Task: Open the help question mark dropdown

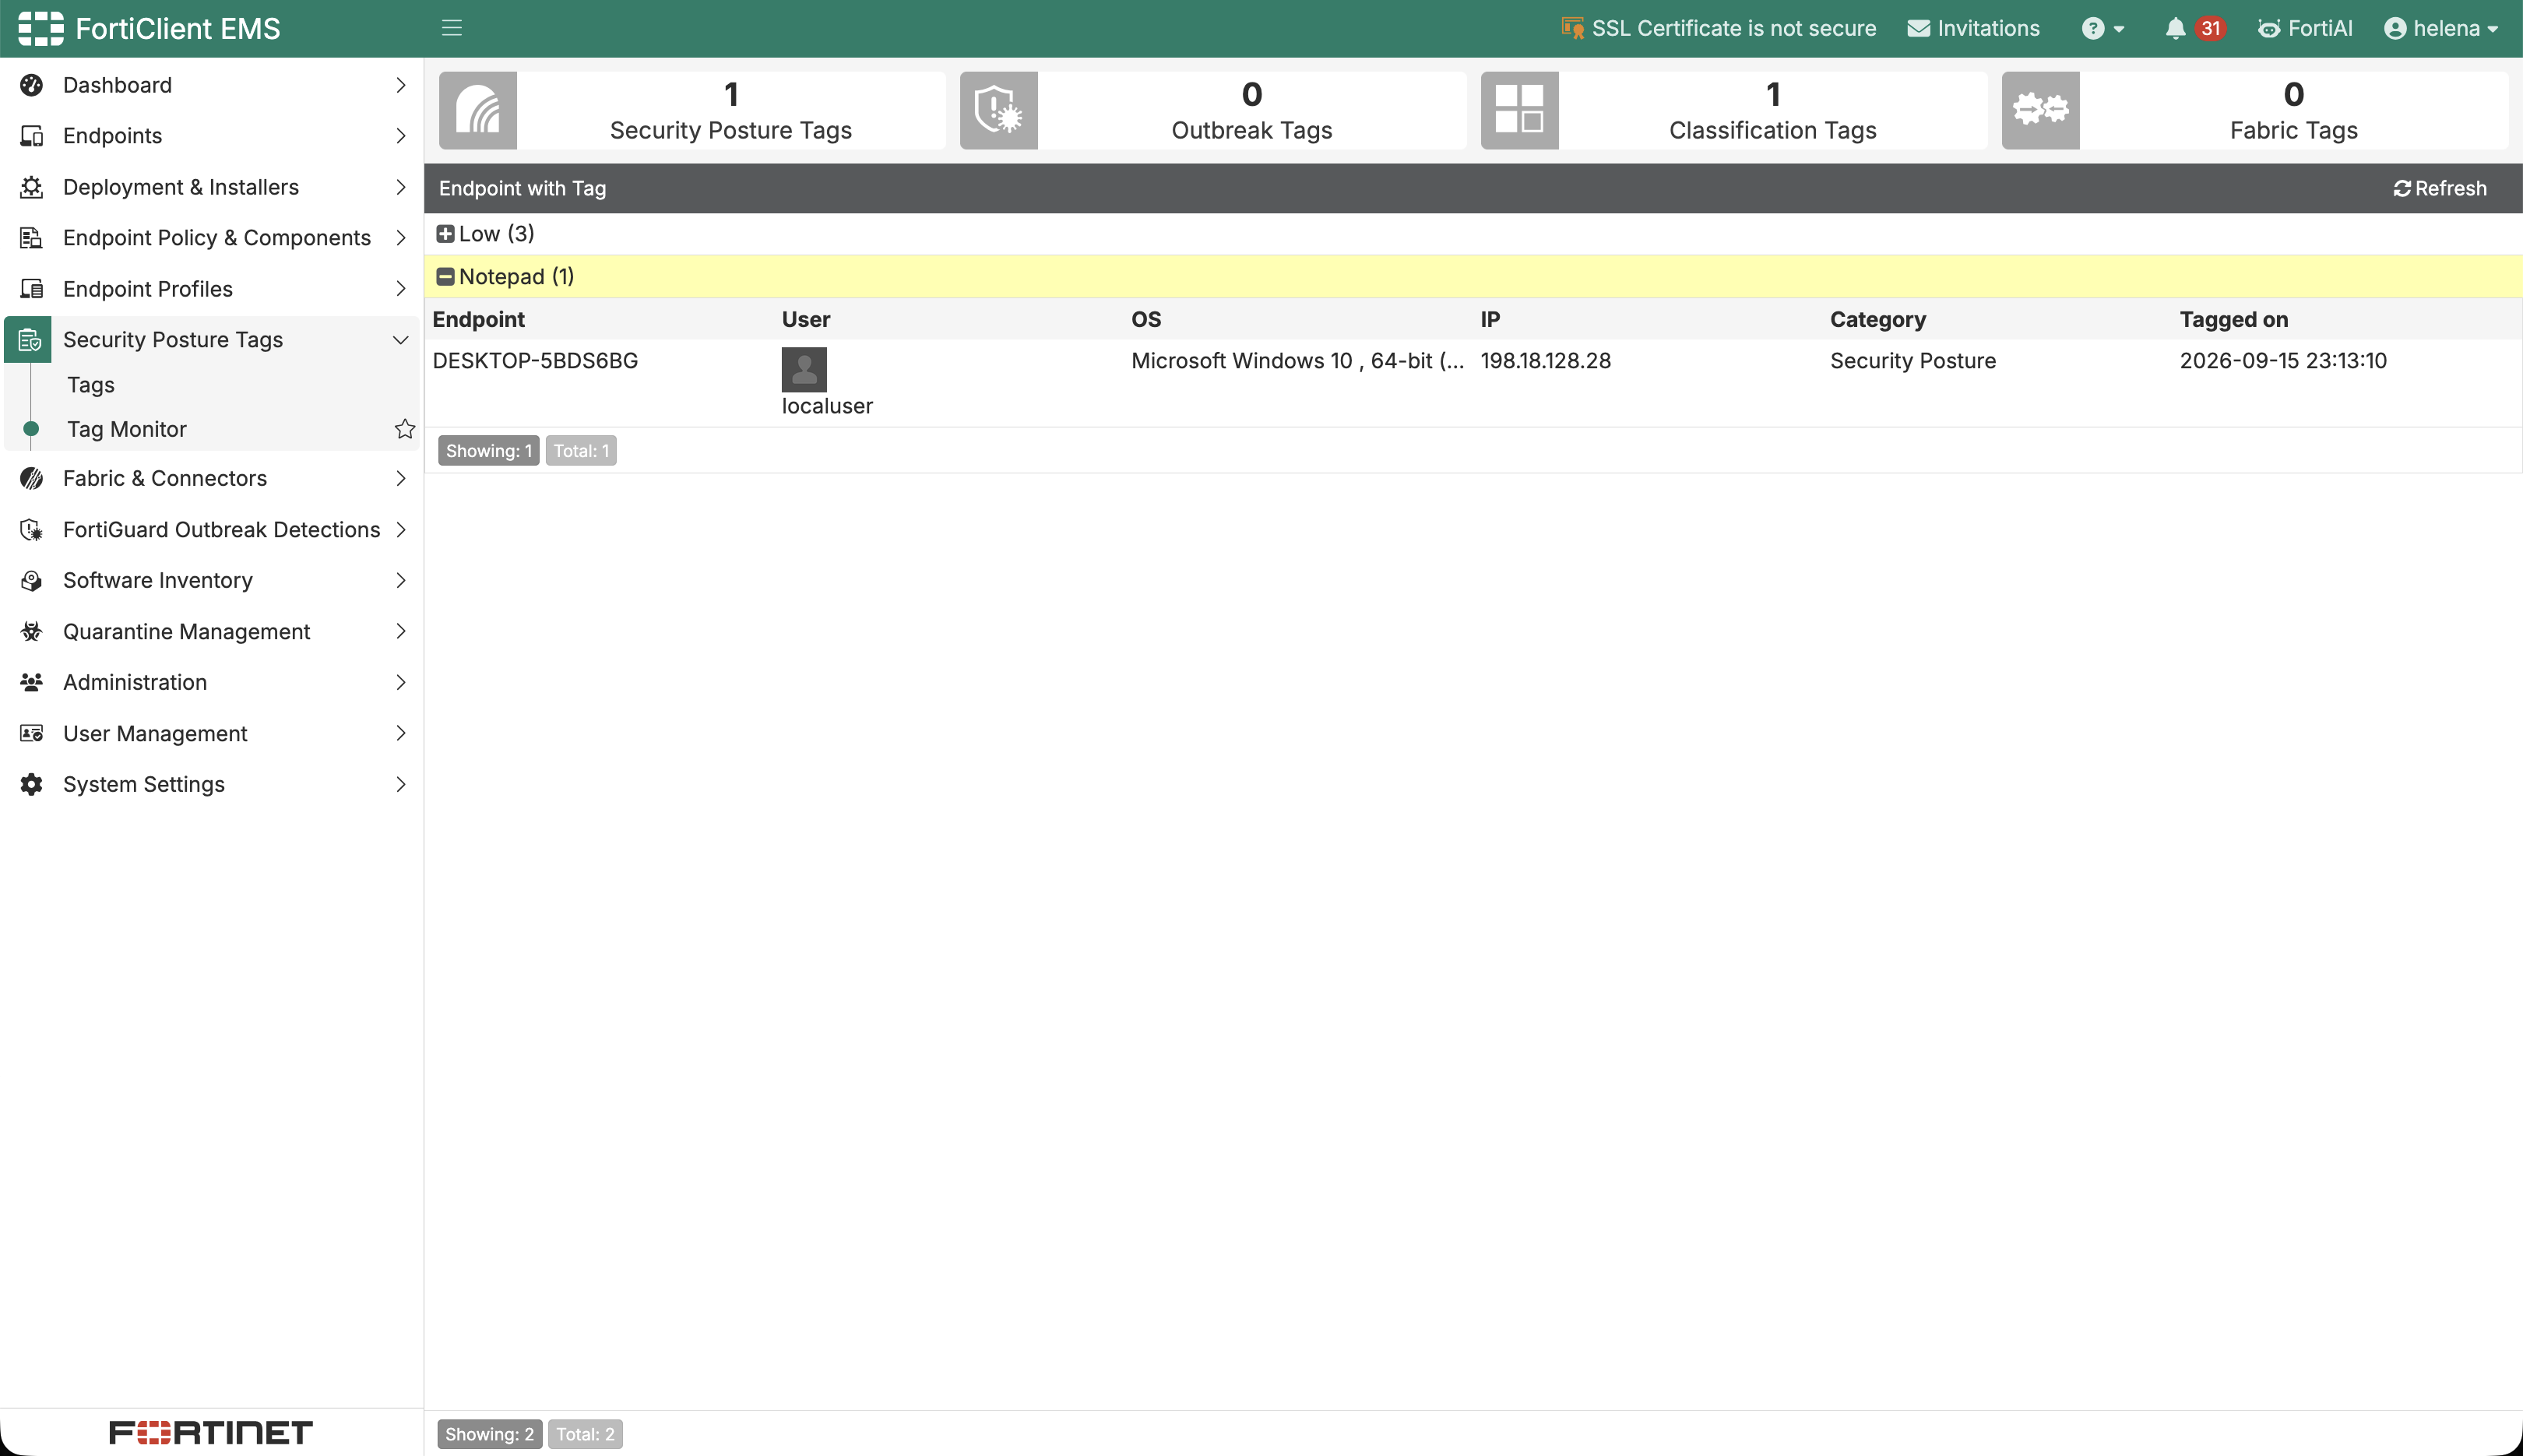Action: point(2103,28)
